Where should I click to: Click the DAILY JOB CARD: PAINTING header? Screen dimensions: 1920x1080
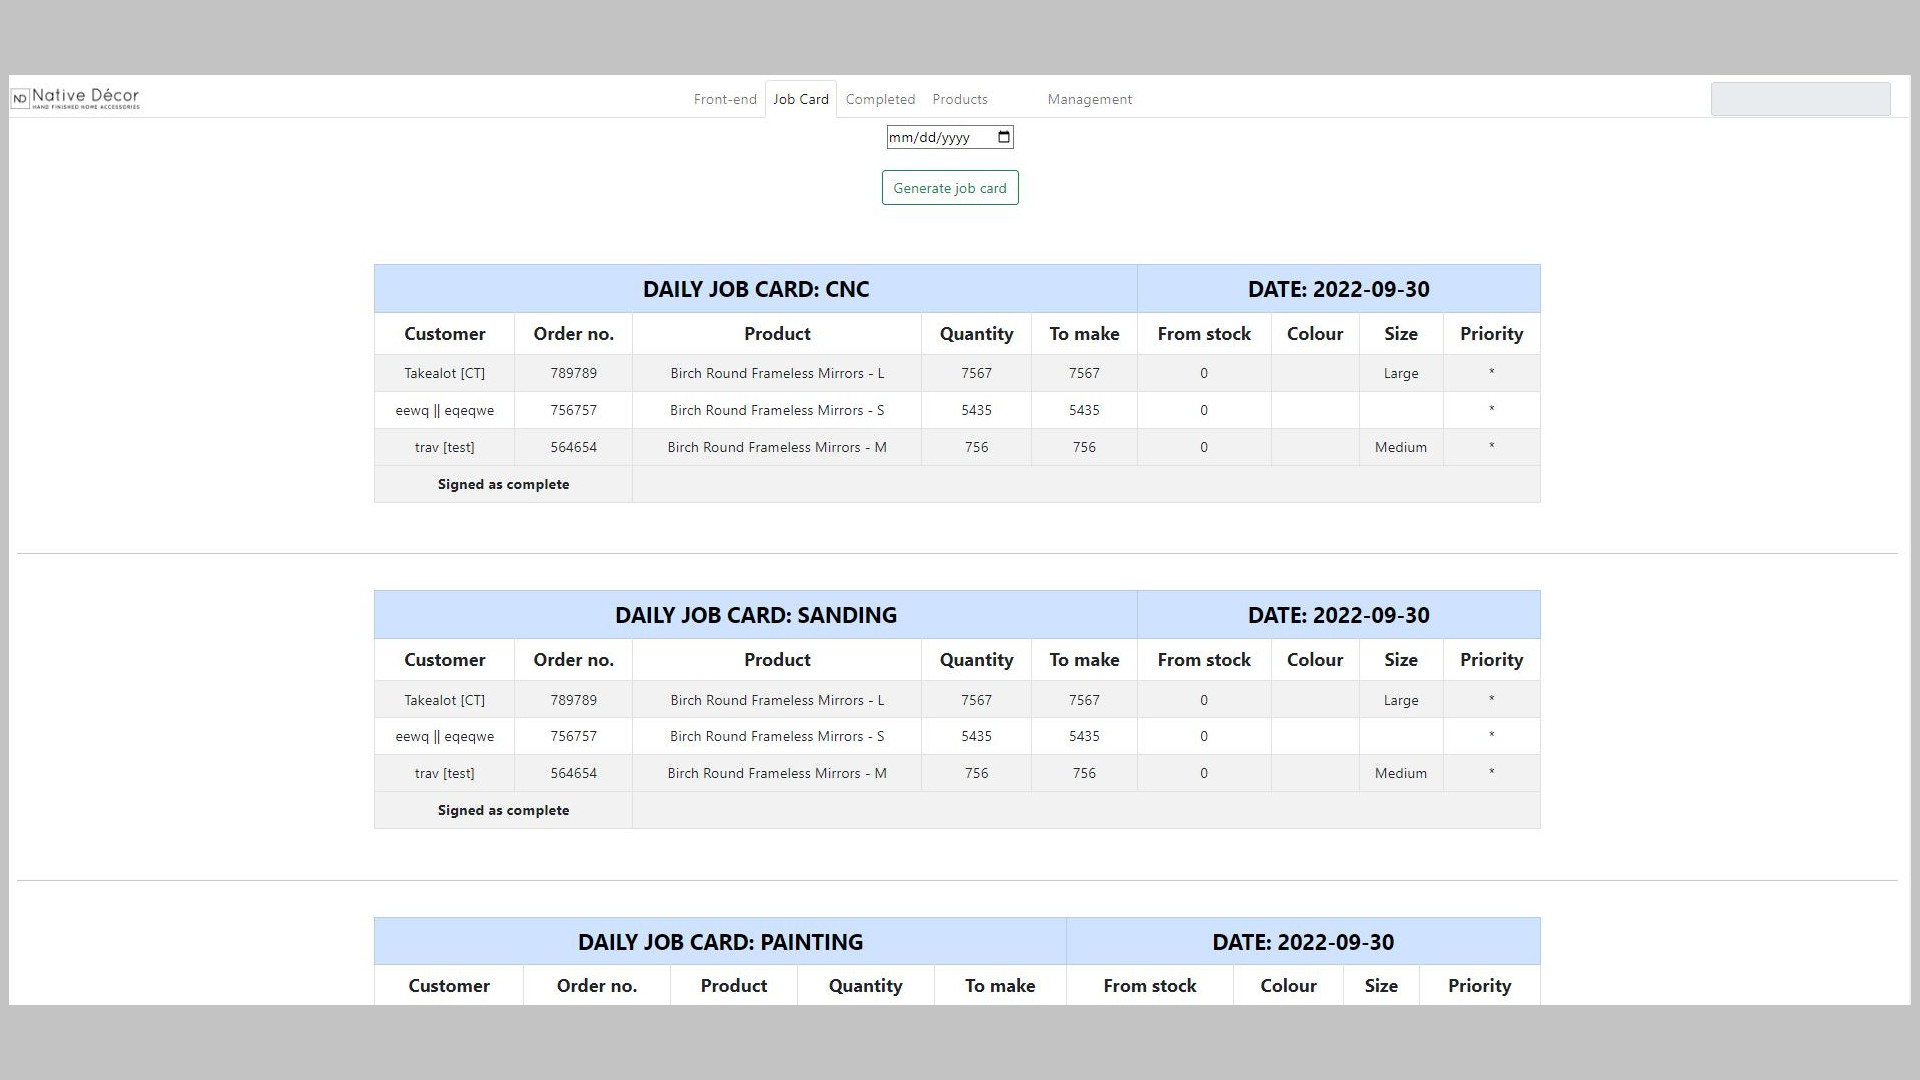coord(720,942)
